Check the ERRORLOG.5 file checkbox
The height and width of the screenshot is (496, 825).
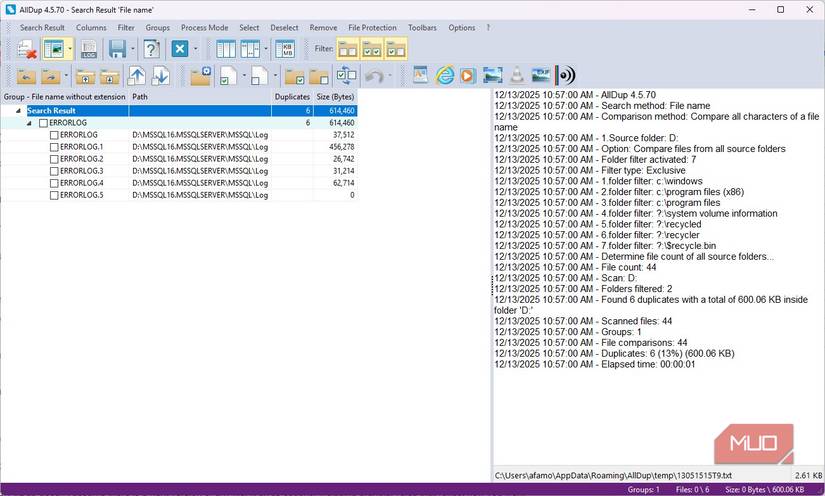pos(54,196)
